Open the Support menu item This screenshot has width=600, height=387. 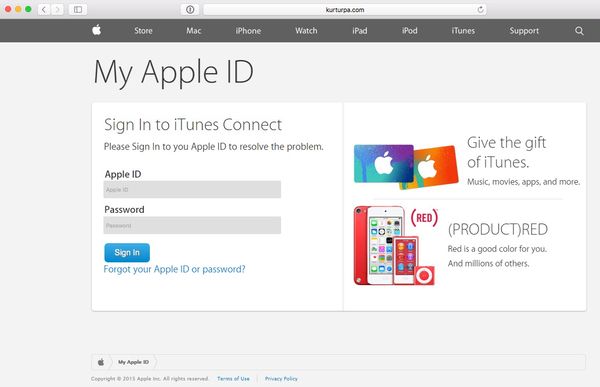[x=524, y=31]
